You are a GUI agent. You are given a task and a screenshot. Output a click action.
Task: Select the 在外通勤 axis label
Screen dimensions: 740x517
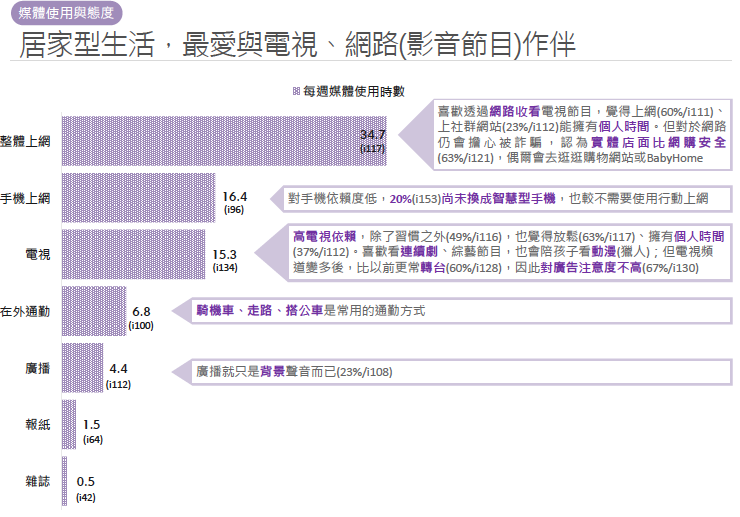click(x=25, y=312)
